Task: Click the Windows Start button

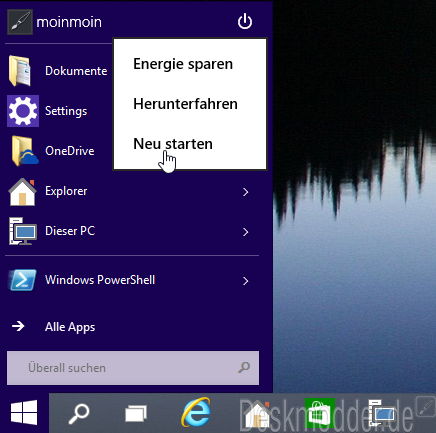Action: (x=24, y=413)
